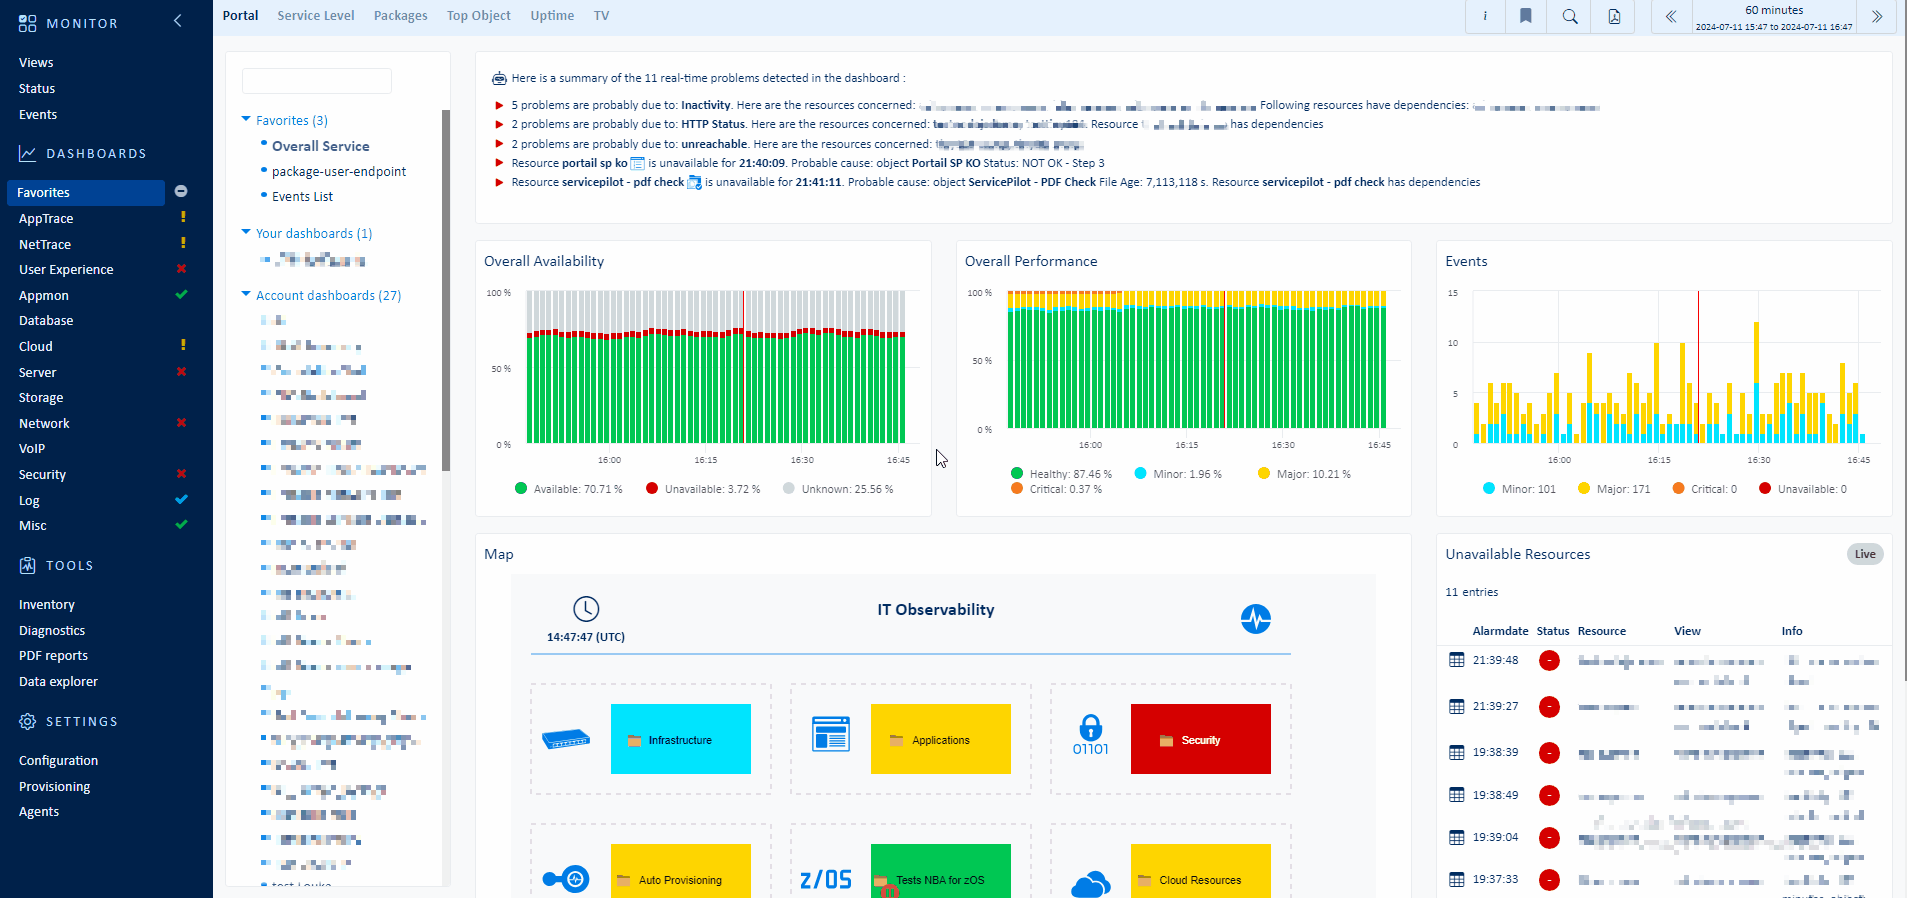
Task: Collapse the Favorites (3) tree group
Action: 246,119
